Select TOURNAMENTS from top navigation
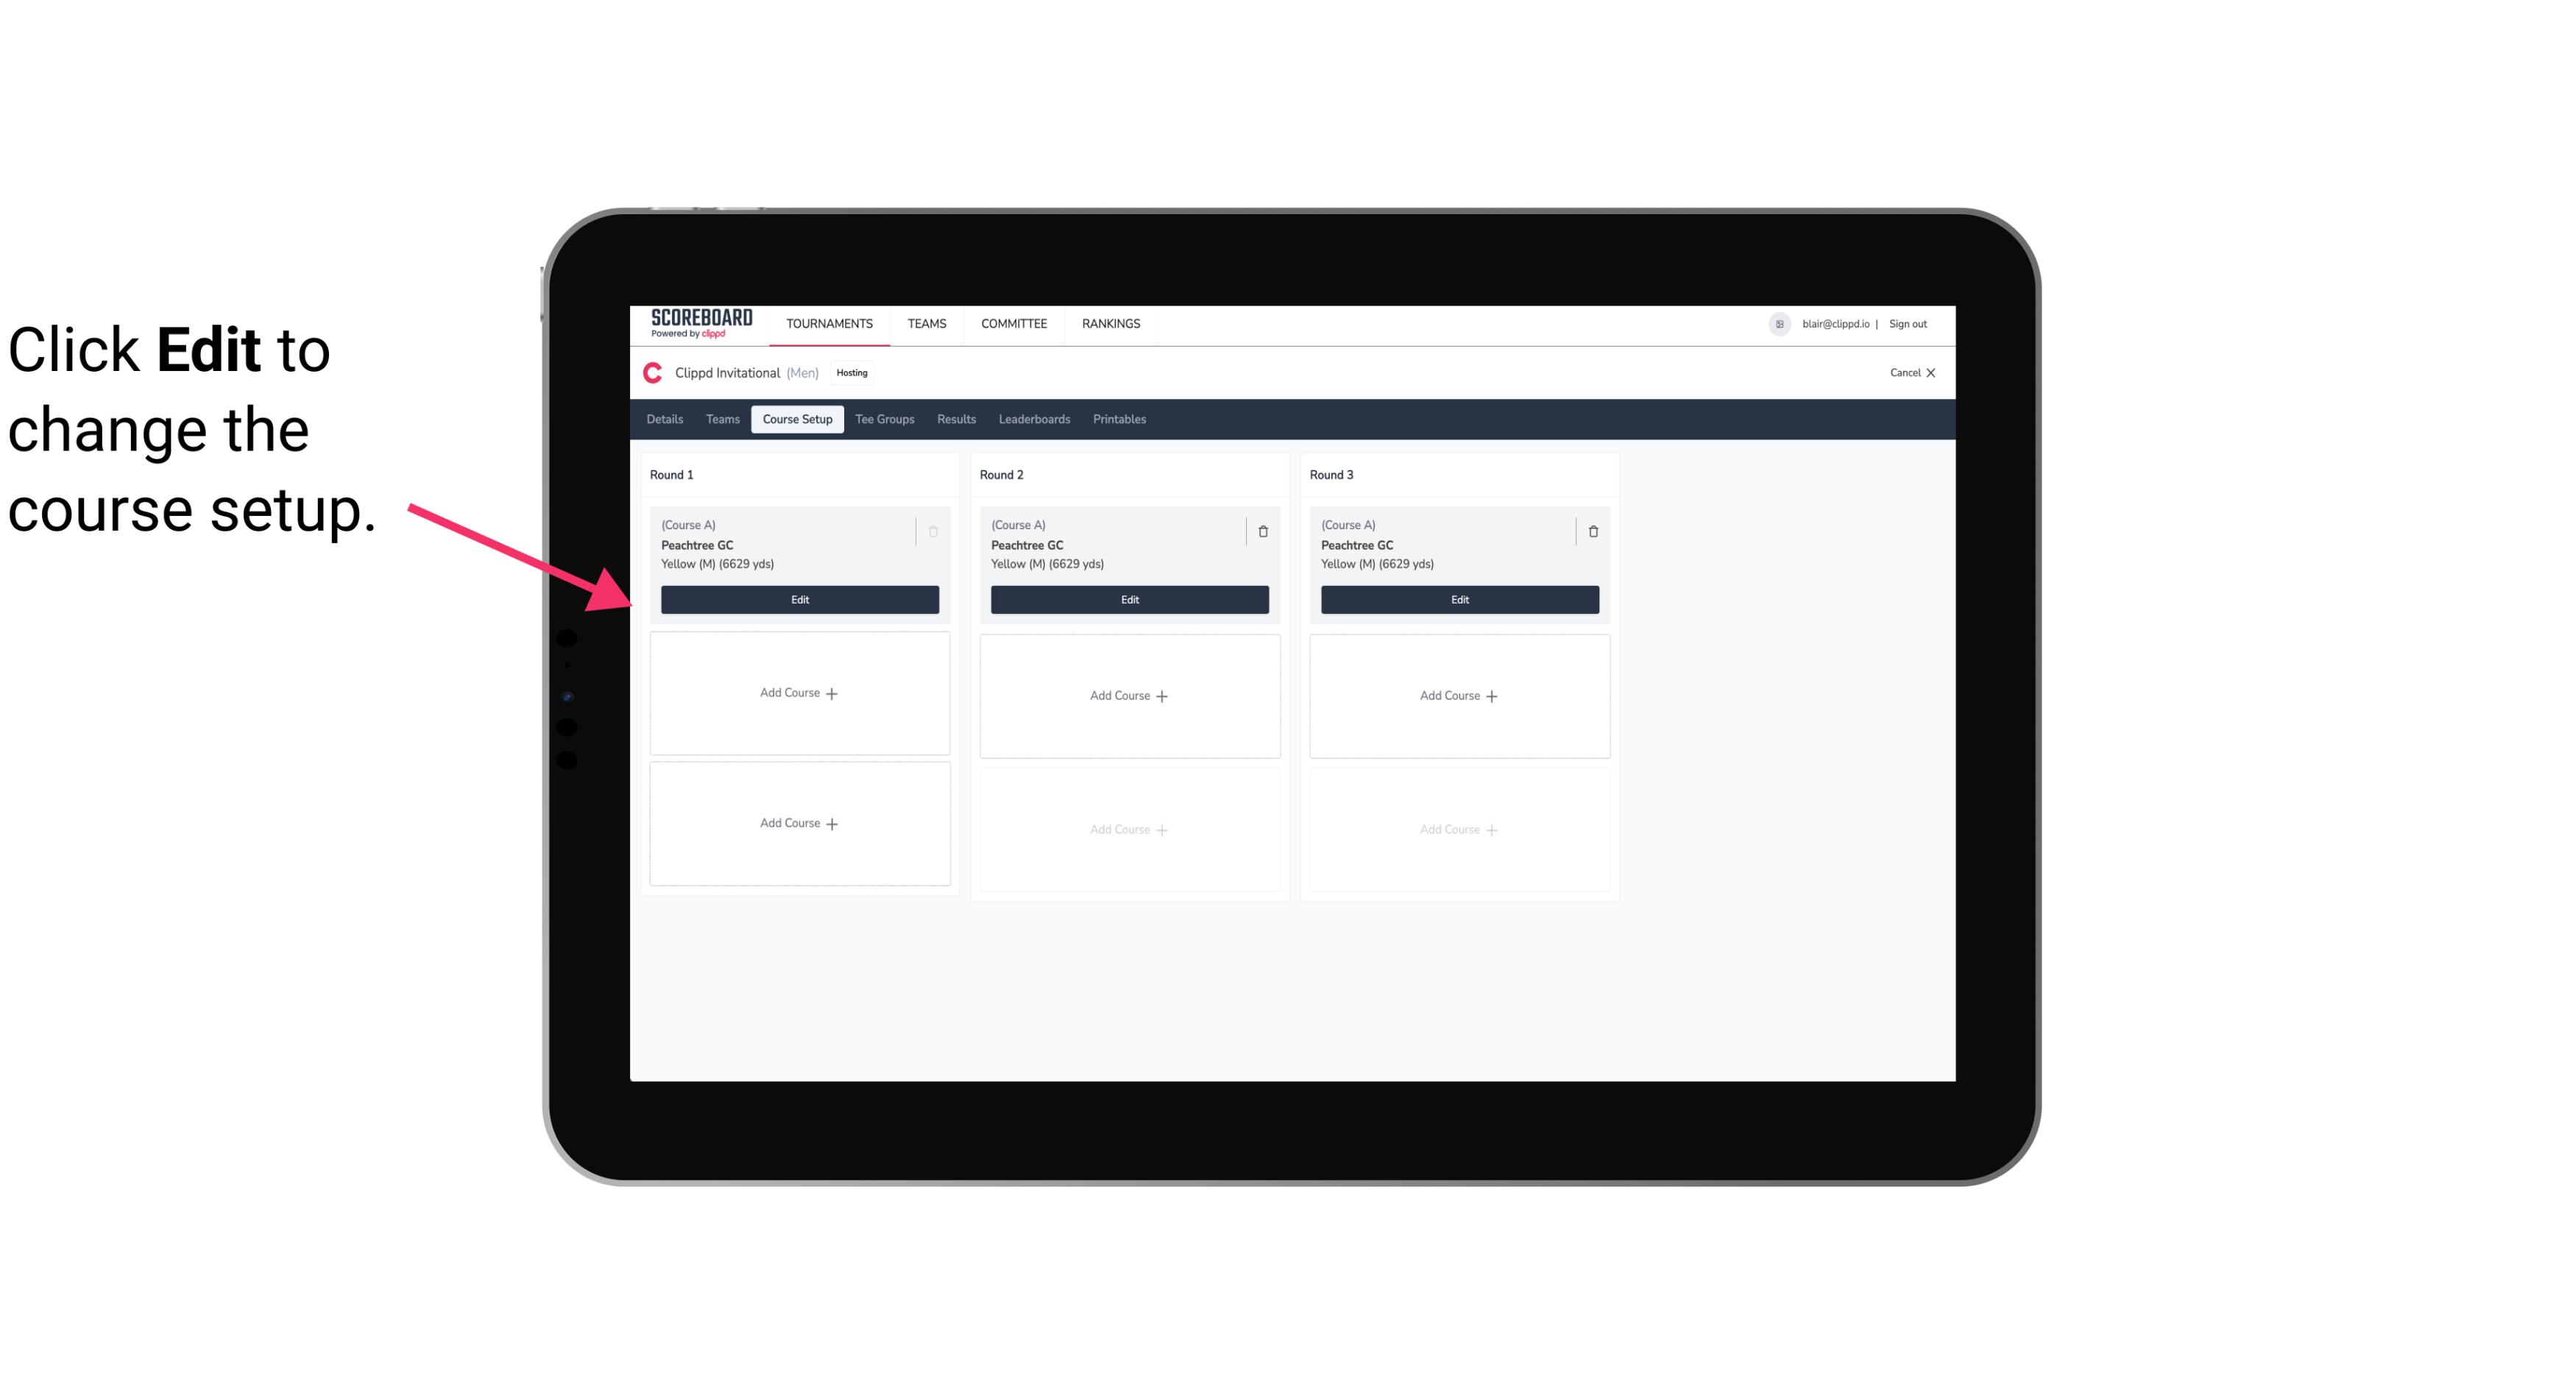This screenshot has width=2576, height=1386. [832, 322]
